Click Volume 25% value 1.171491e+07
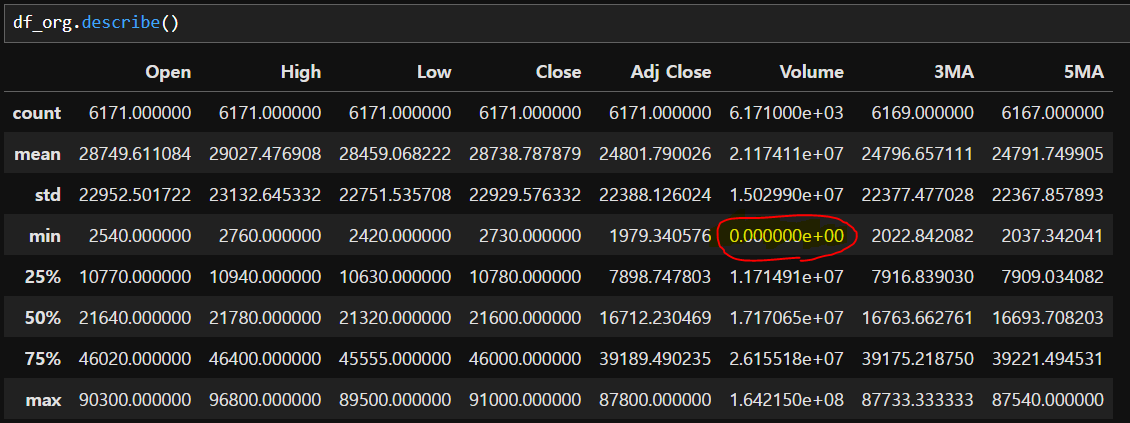Screen dimensions: 1130x423 coord(786,277)
